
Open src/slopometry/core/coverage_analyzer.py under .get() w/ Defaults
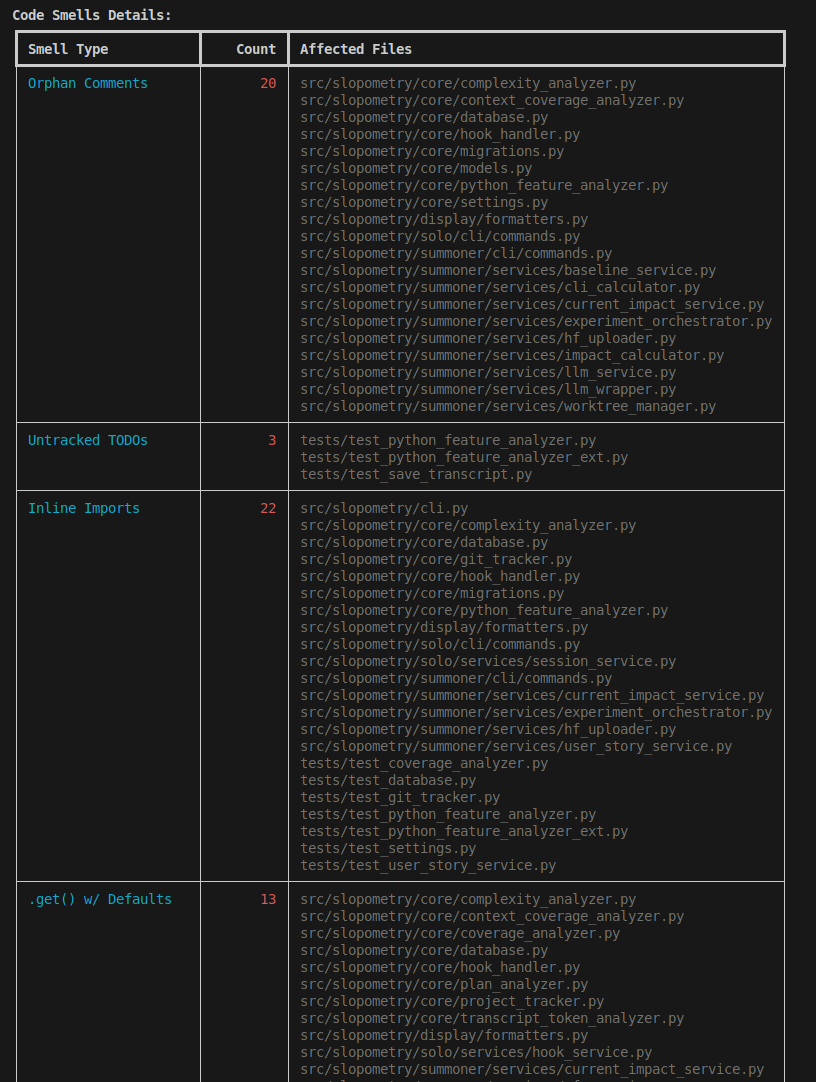coord(458,932)
